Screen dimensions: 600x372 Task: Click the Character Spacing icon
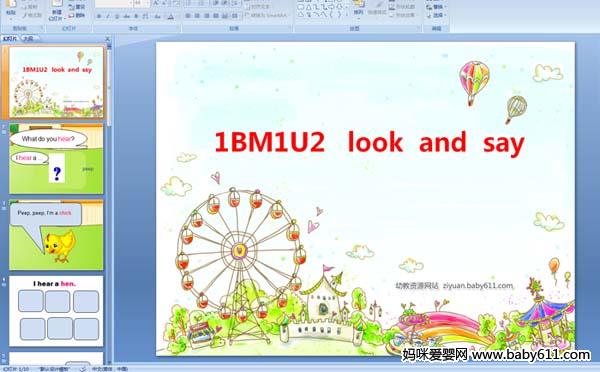[x=145, y=16]
